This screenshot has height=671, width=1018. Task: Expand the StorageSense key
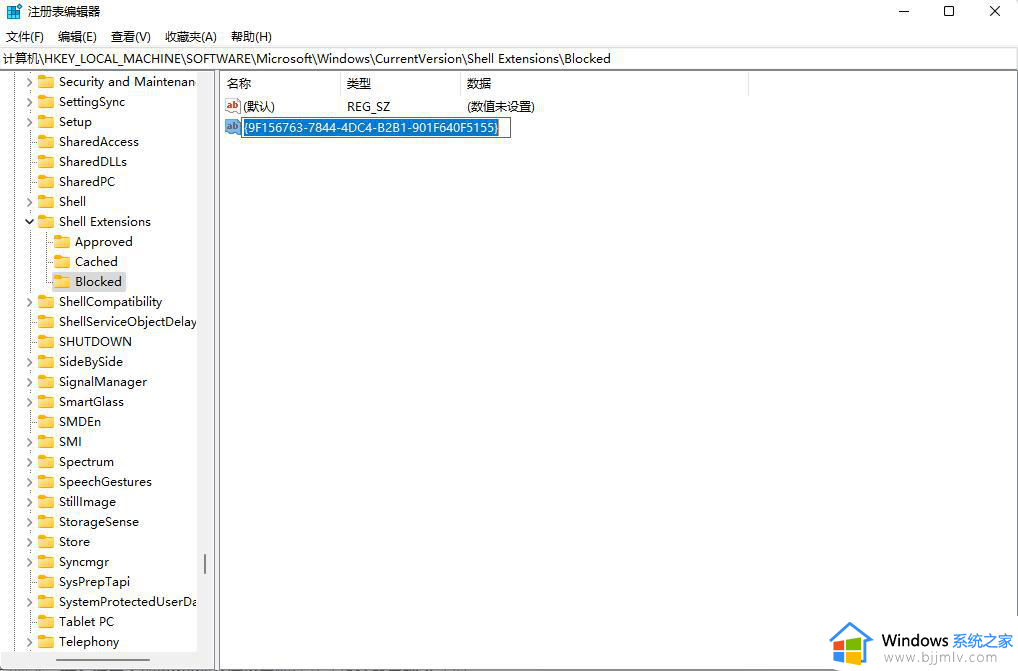29,523
